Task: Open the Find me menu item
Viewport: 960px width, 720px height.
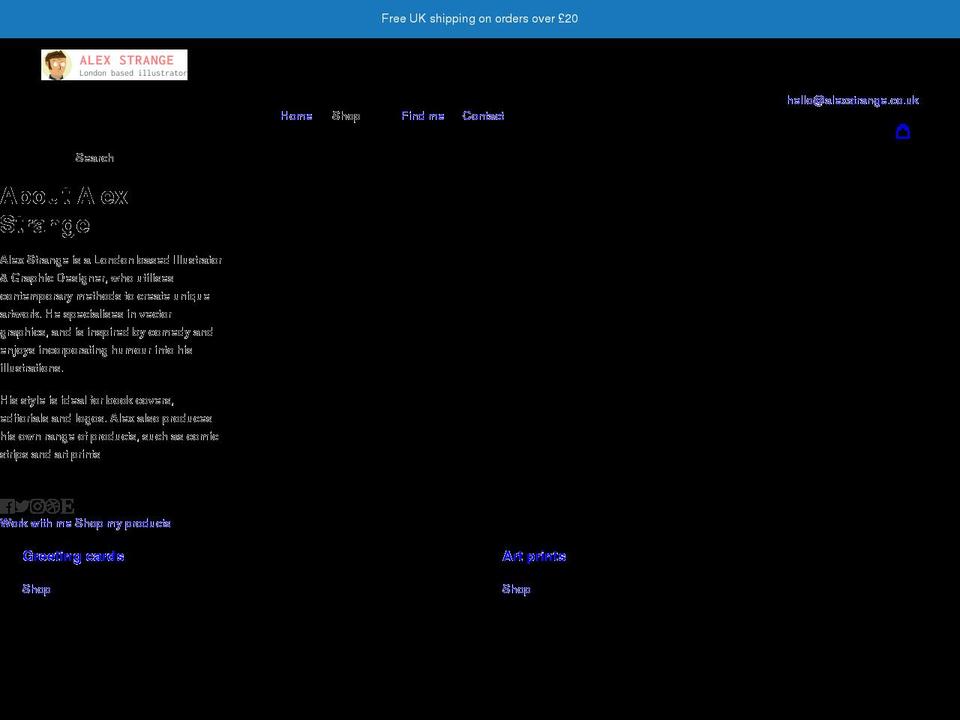Action: [x=422, y=116]
